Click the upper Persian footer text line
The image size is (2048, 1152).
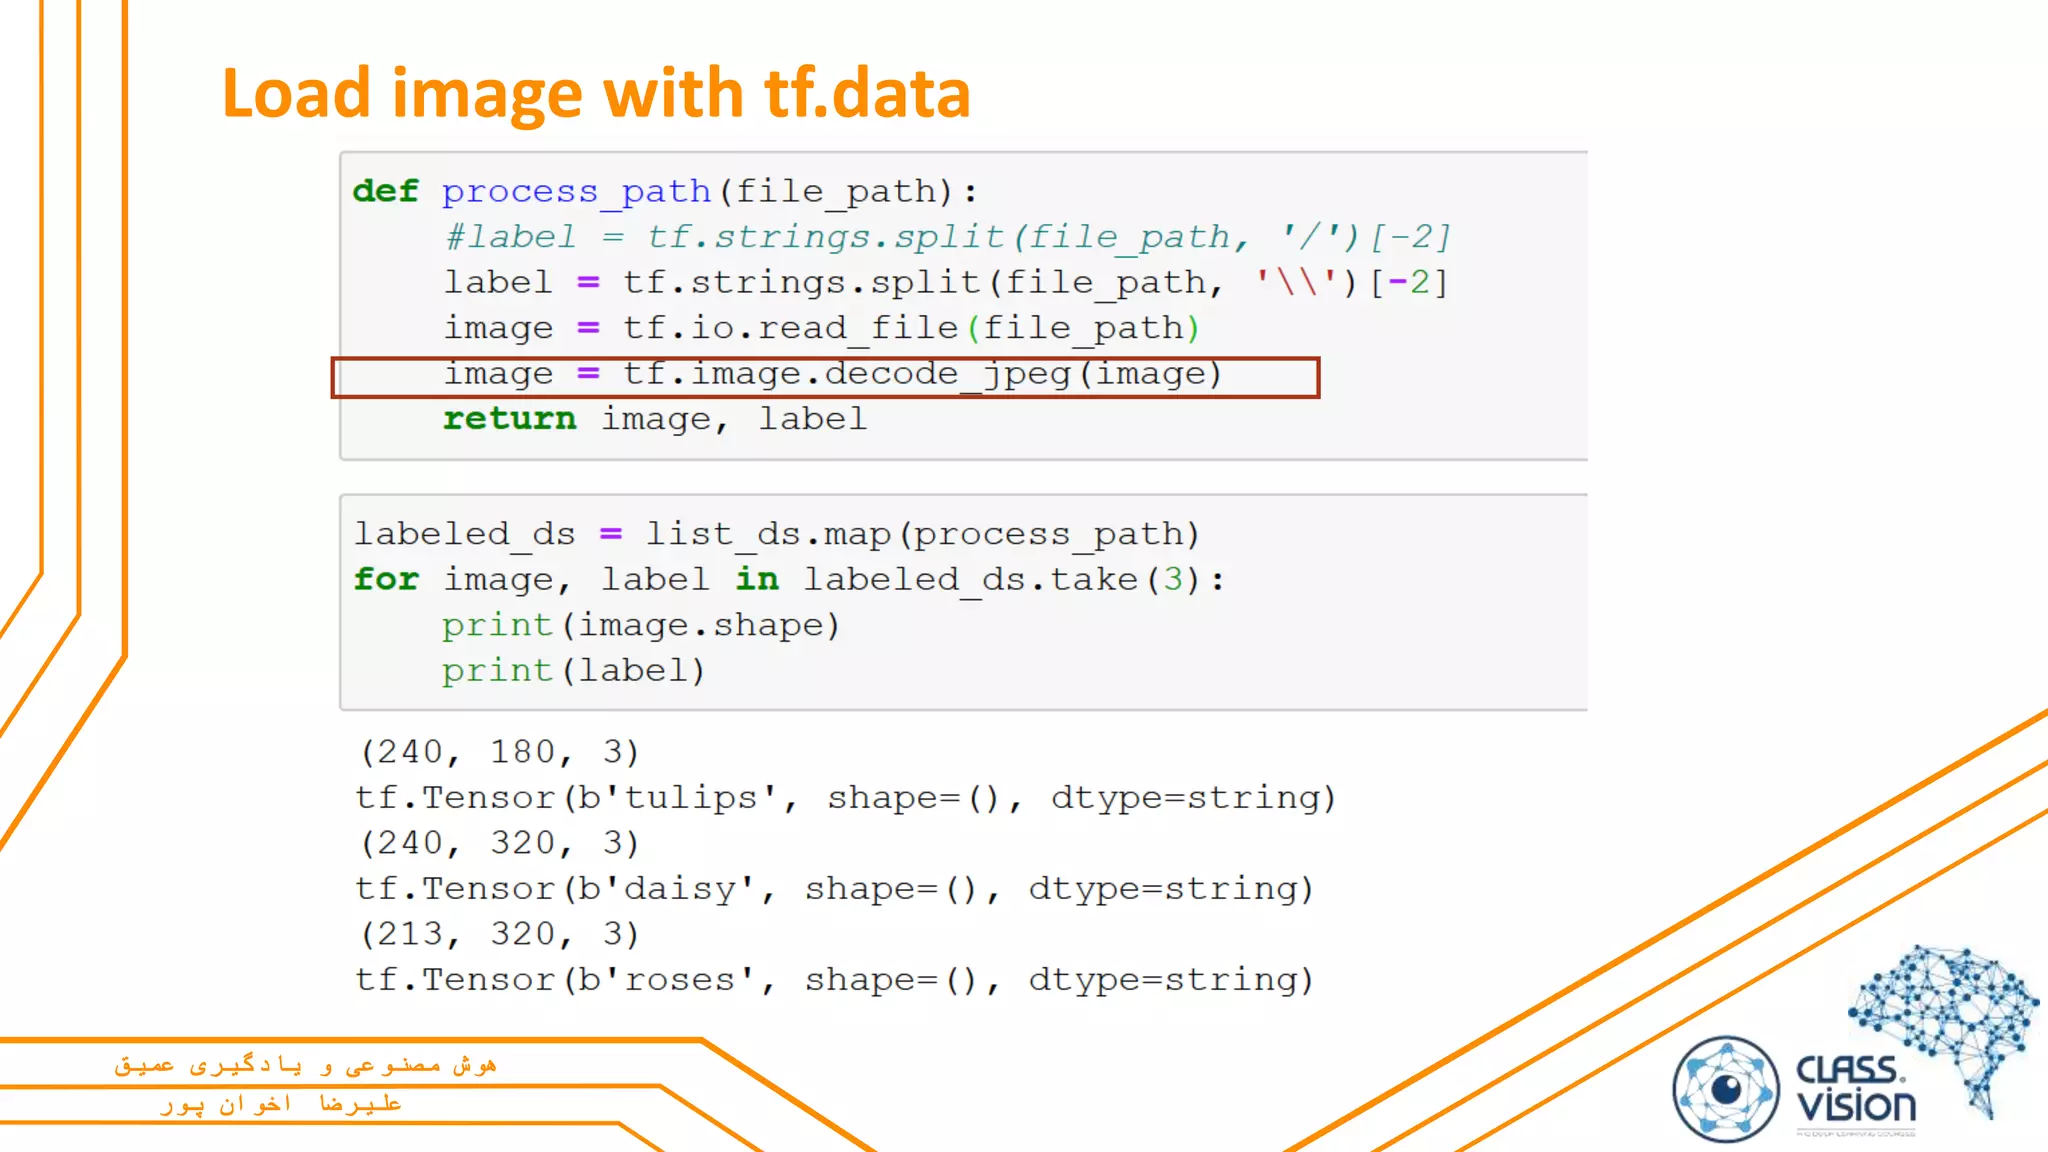pyautogui.click(x=305, y=1065)
